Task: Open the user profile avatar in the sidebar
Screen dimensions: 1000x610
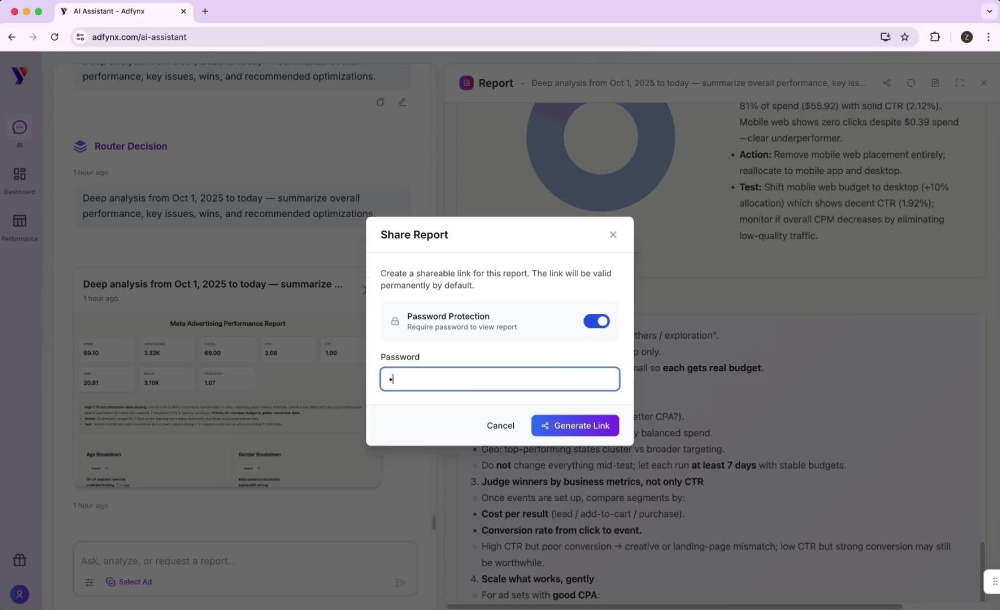Action: [20, 595]
